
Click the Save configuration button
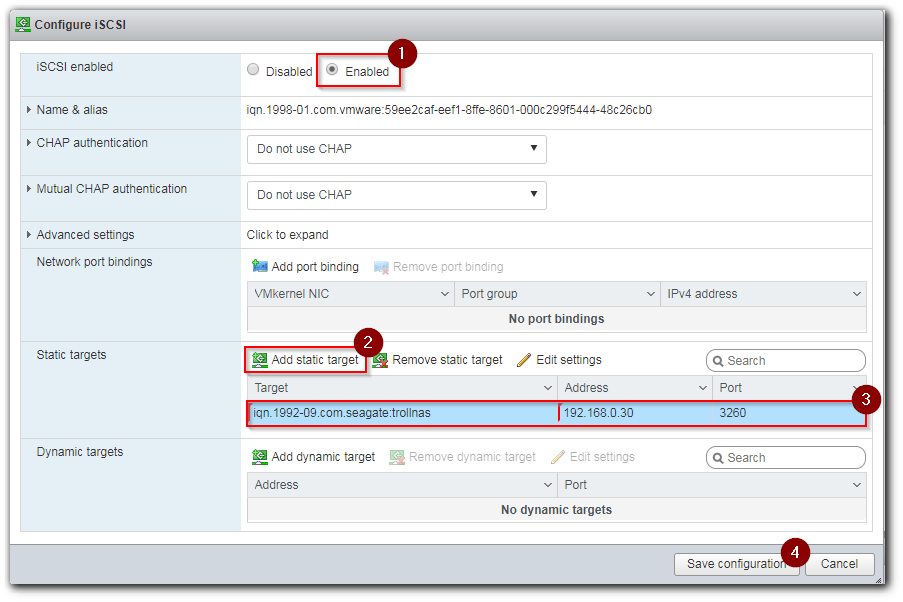click(x=737, y=564)
